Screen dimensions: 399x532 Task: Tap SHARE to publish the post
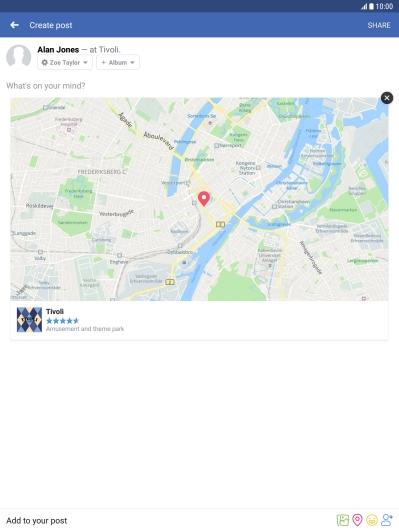tap(379, 25)
